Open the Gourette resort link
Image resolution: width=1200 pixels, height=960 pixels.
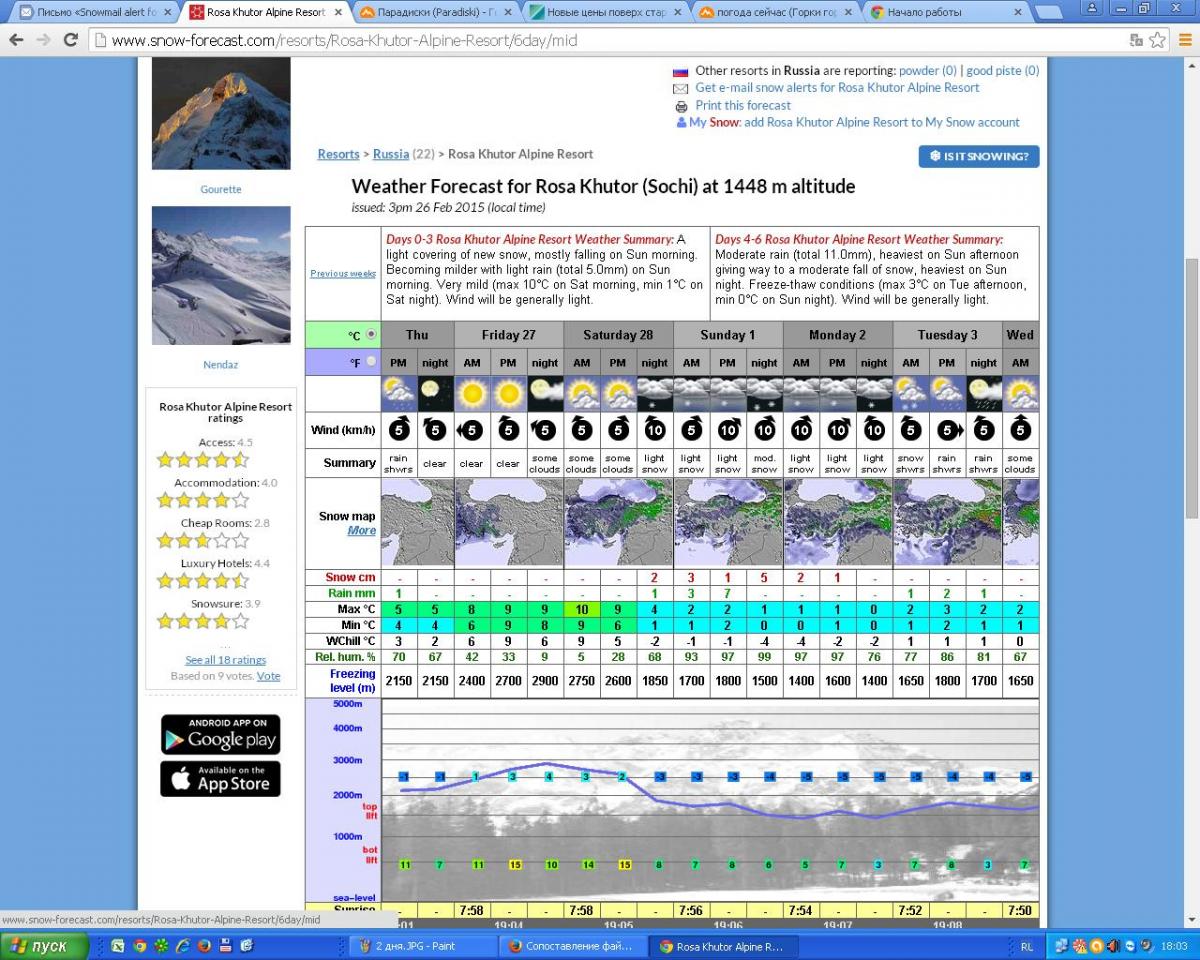pos(221,189)
